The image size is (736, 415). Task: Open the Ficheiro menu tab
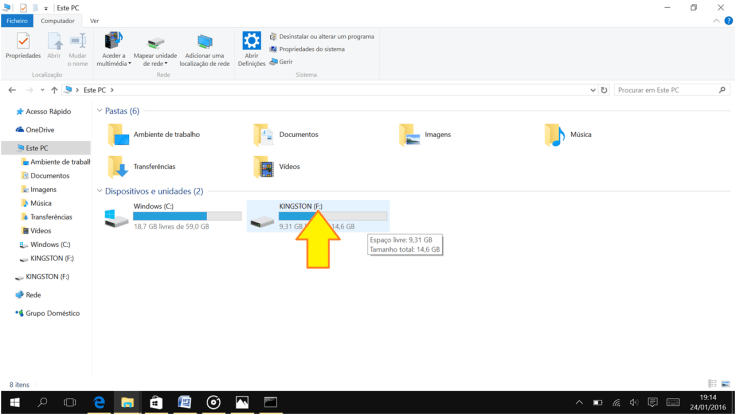[x=17, y=20]
